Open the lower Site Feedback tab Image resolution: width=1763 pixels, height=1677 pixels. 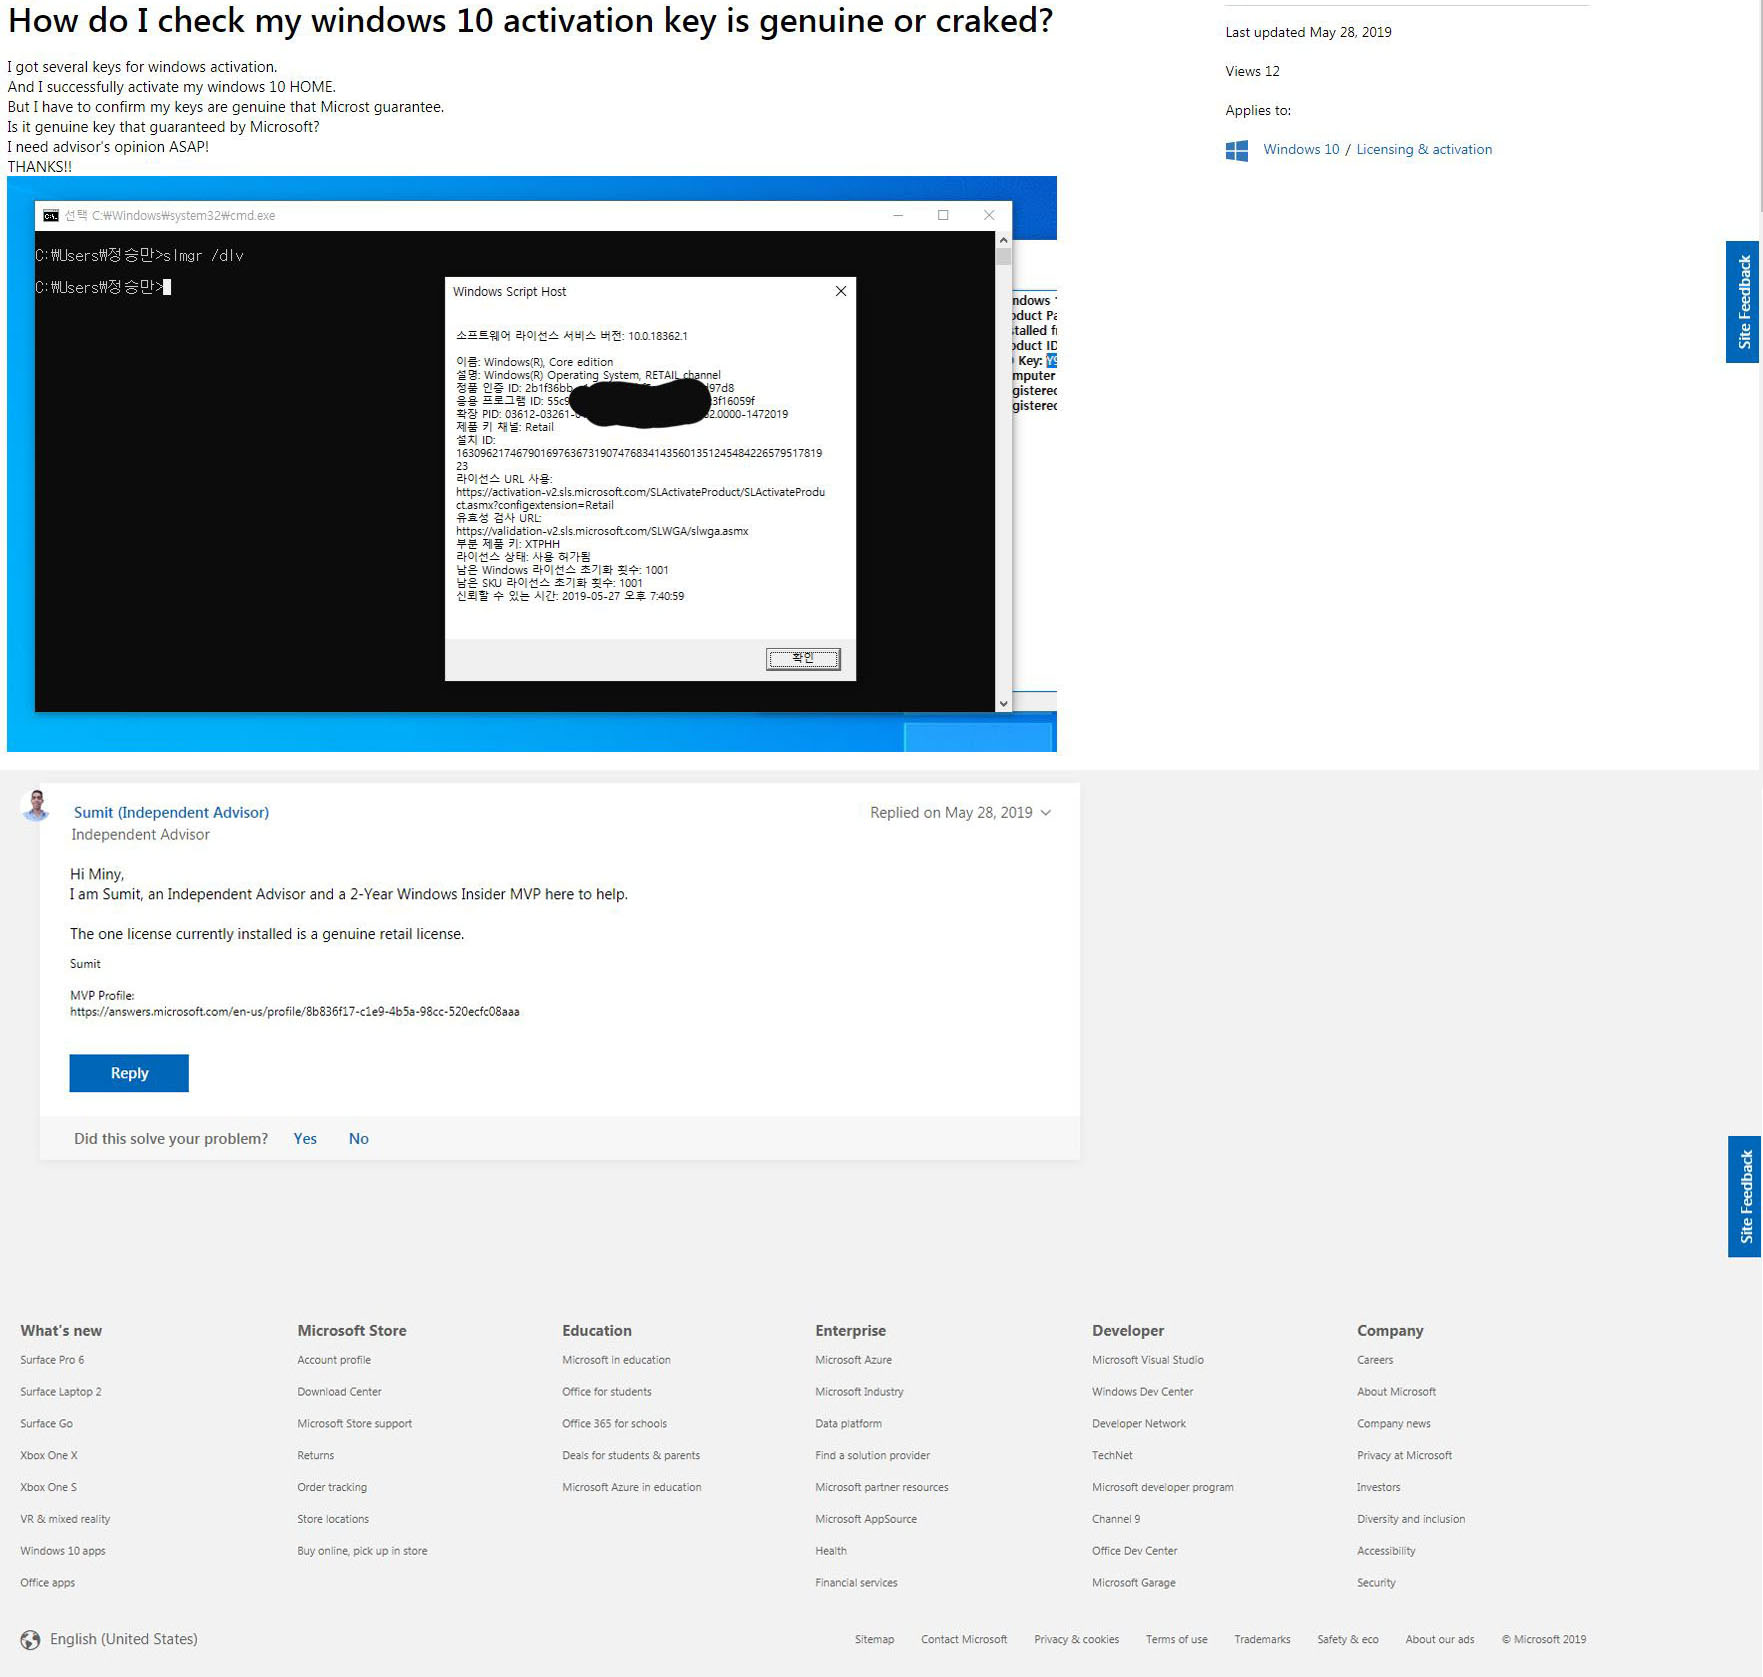tap(1745, 1197)
